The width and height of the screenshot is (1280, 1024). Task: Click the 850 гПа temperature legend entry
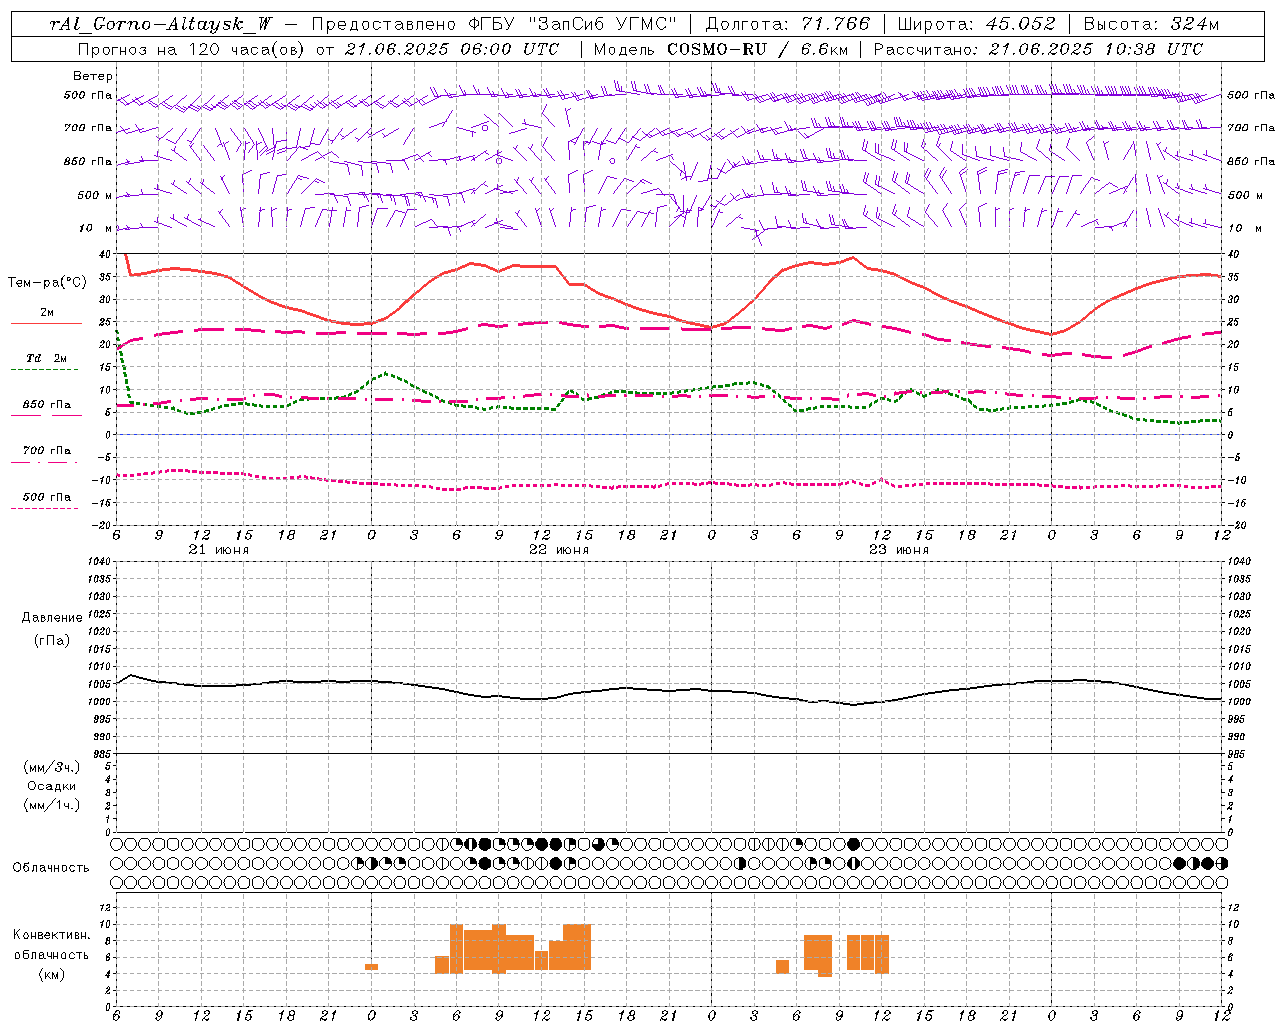[x=46, y=405]
